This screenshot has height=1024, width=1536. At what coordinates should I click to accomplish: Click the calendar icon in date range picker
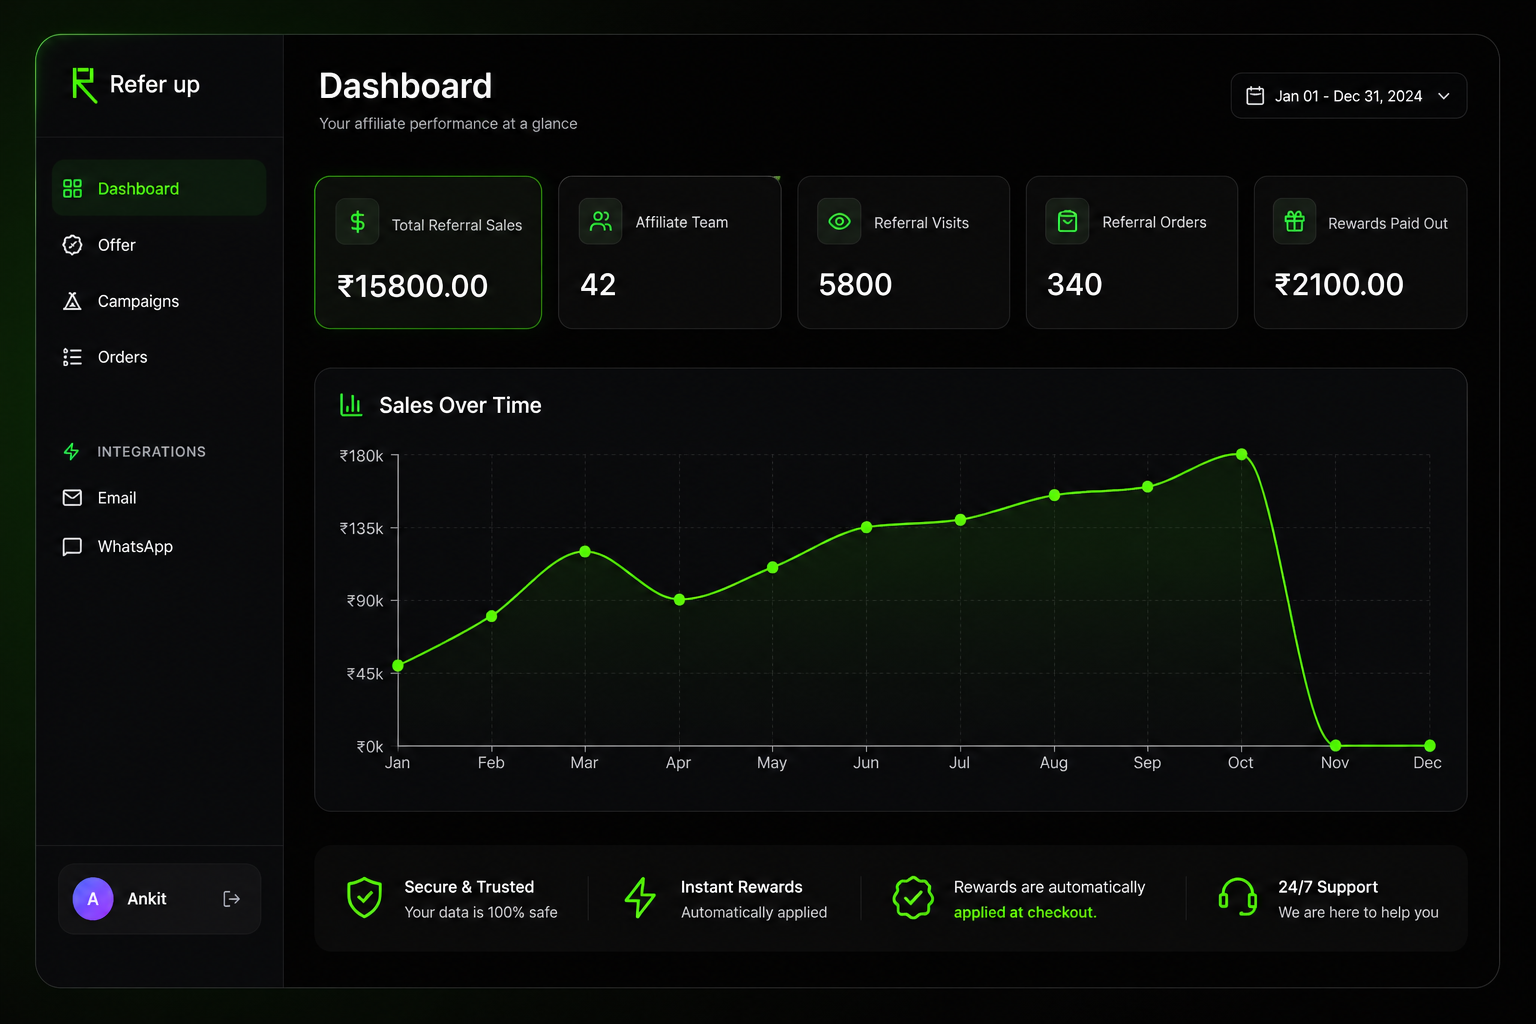point(1255,96)
